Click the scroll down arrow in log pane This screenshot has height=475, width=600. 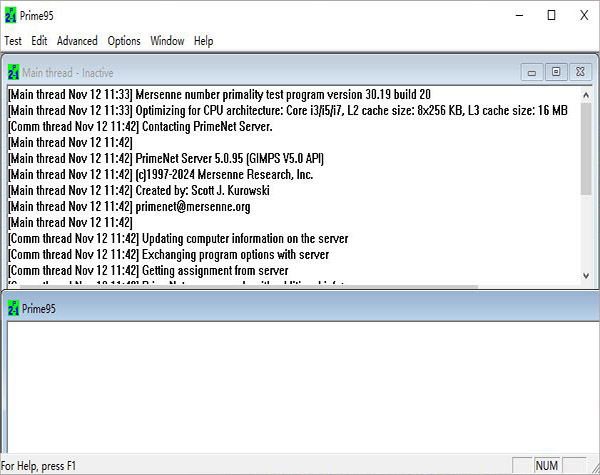pyautogui.click(x=585, y=275)
